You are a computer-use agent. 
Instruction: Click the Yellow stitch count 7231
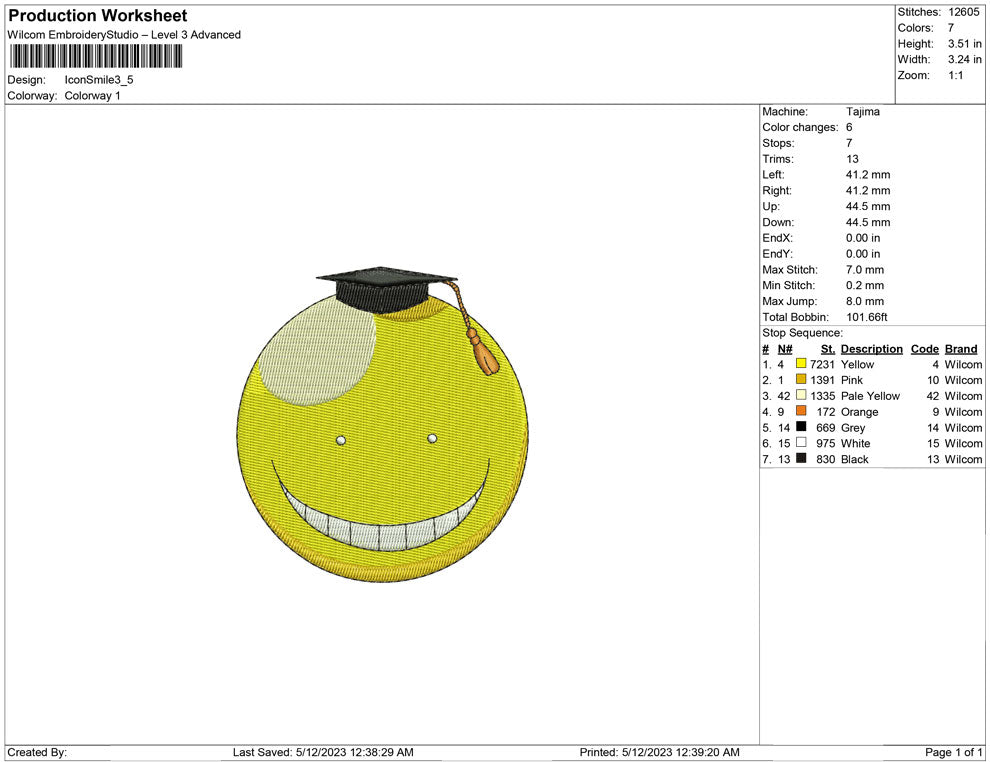(x=823, y=364)
